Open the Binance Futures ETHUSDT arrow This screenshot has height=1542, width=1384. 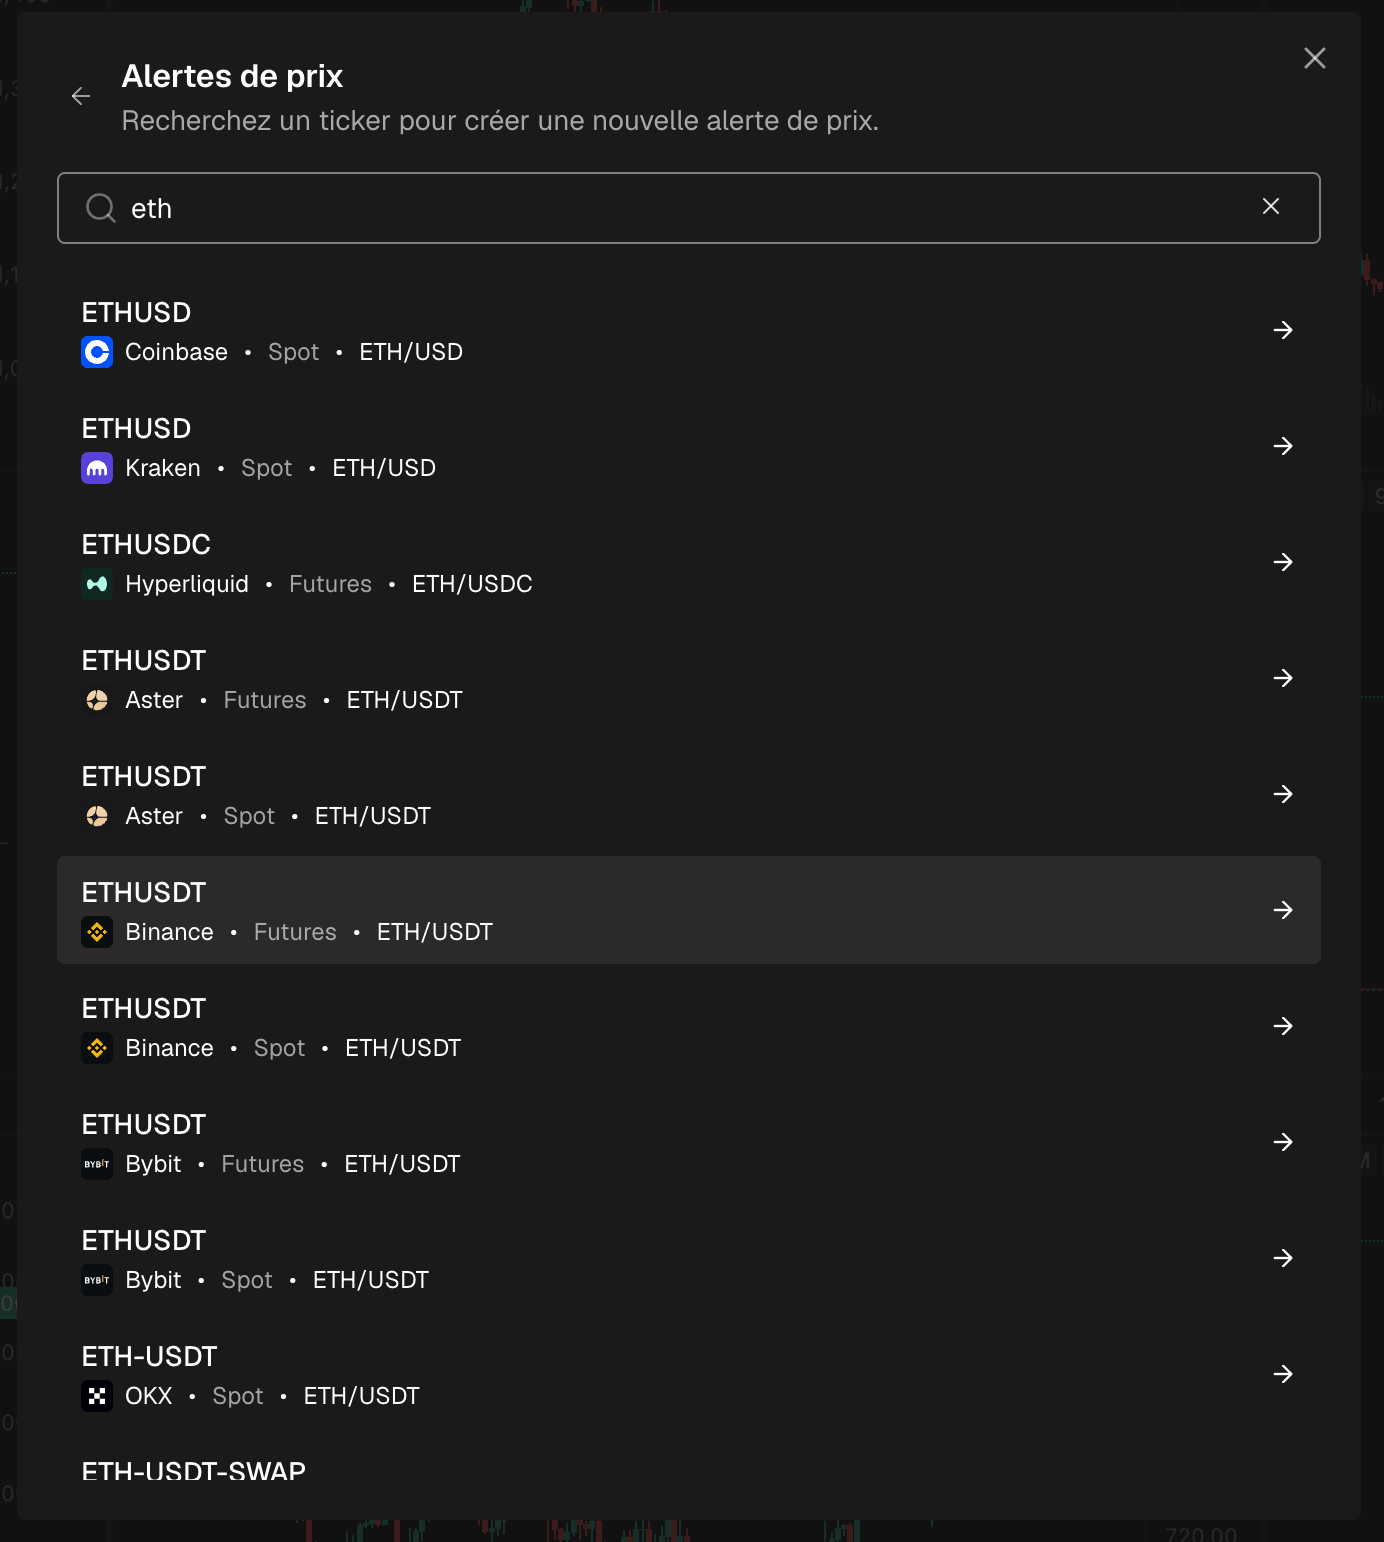[x=1283, y=910]
